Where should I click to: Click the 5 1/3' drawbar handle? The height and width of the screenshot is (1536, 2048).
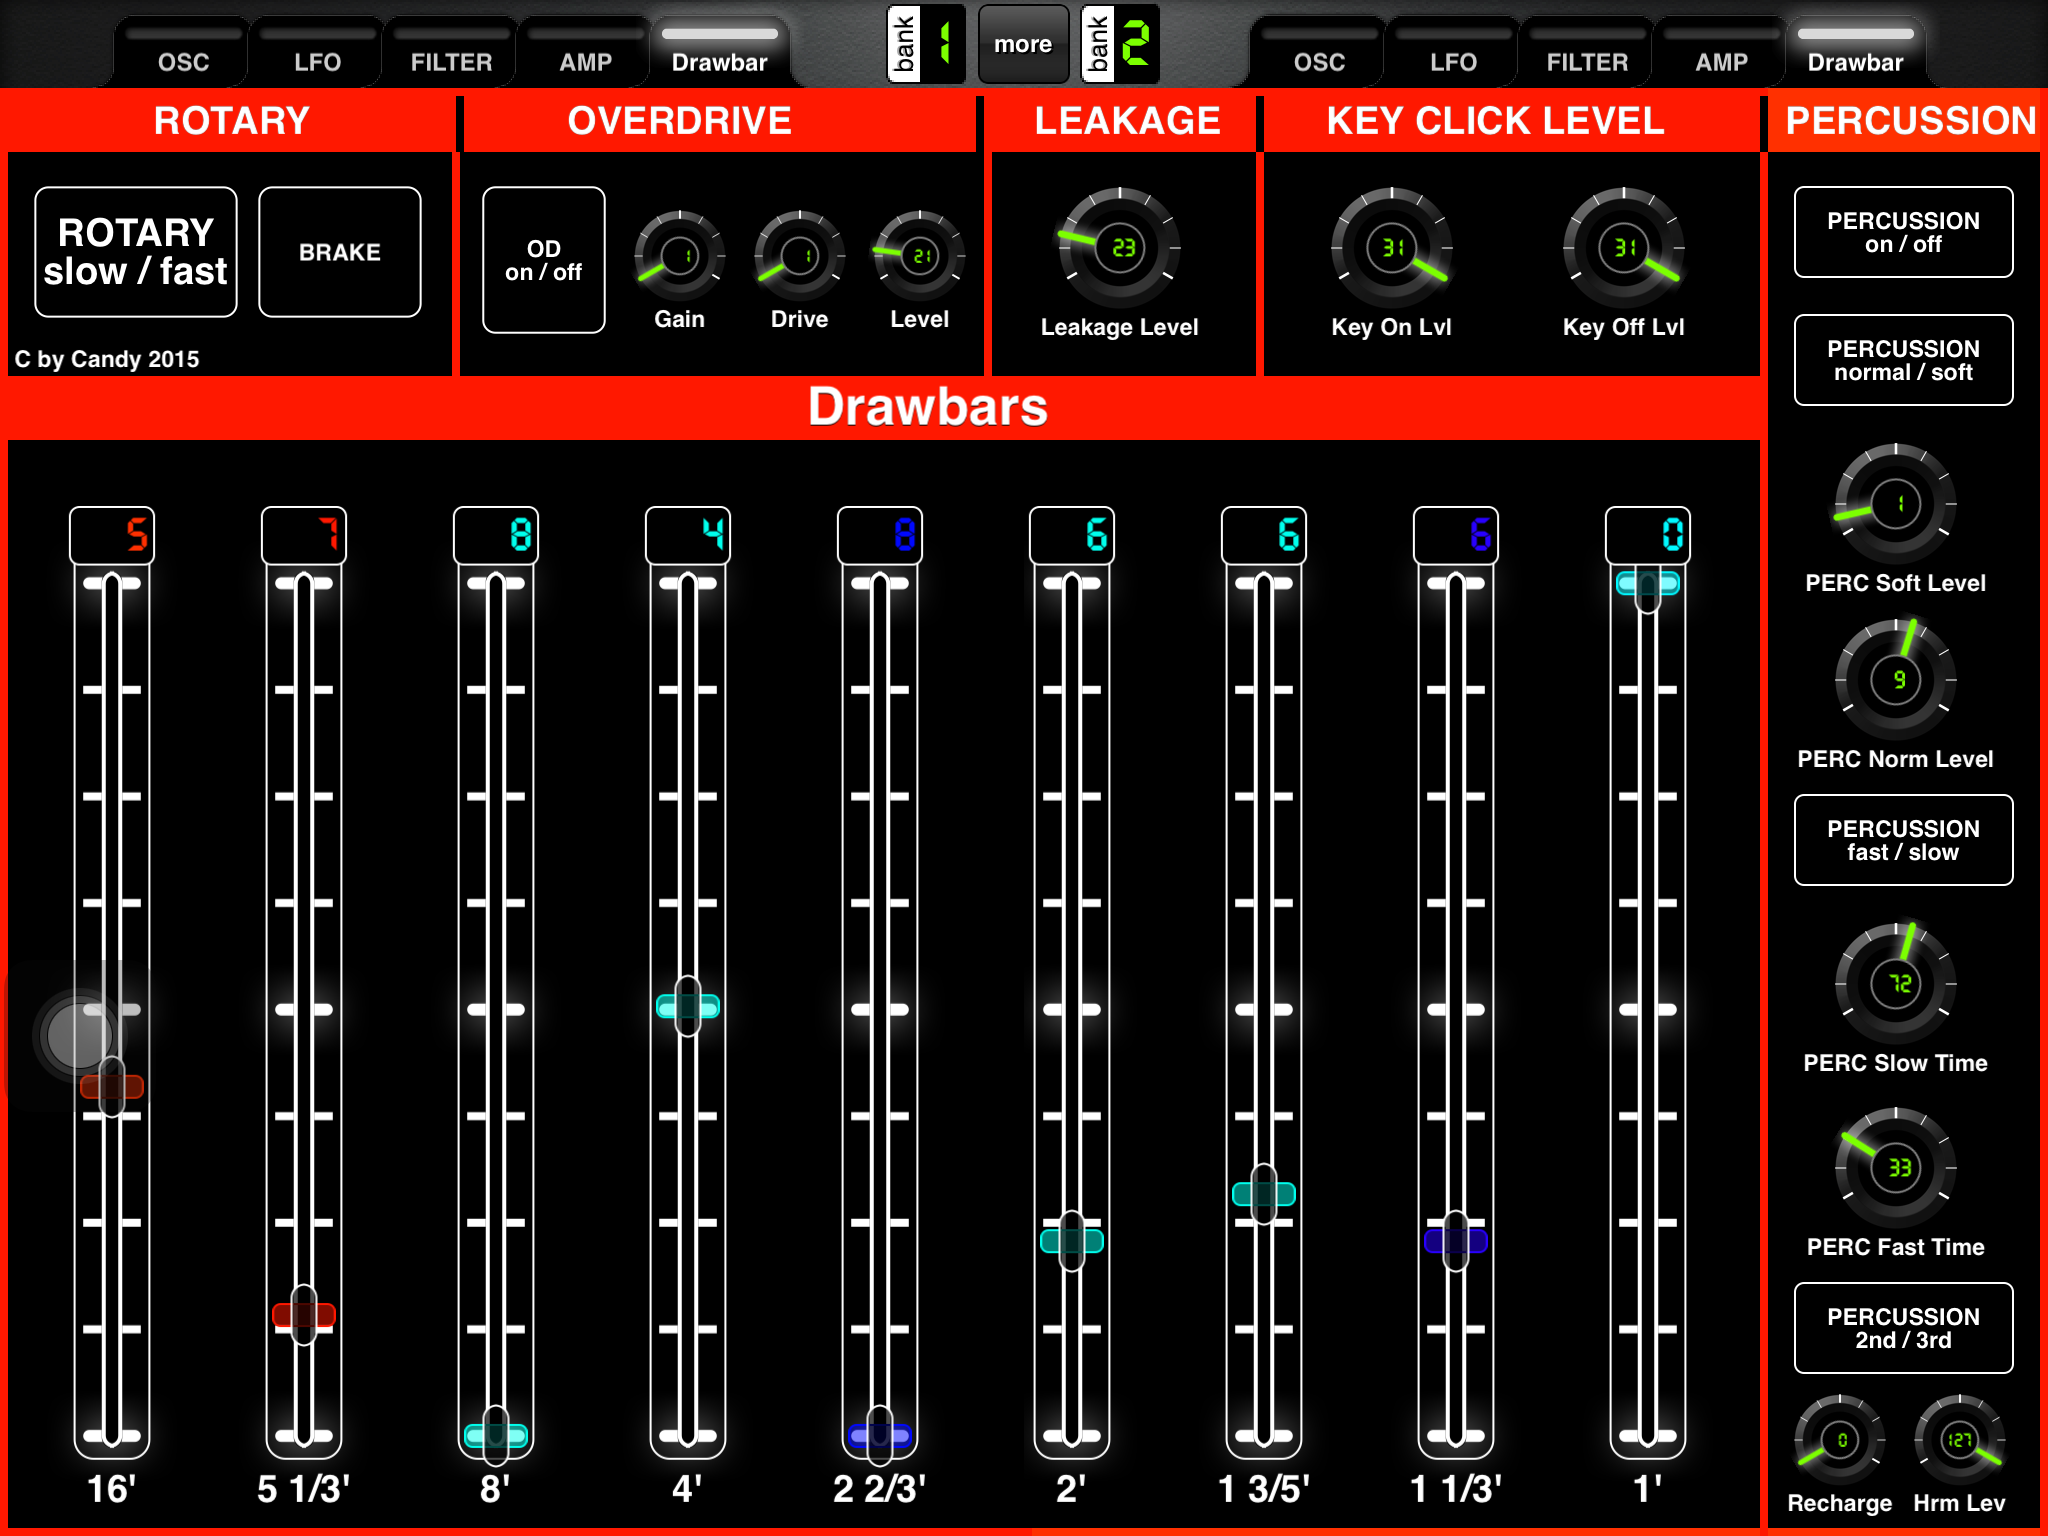point(304,1314)
